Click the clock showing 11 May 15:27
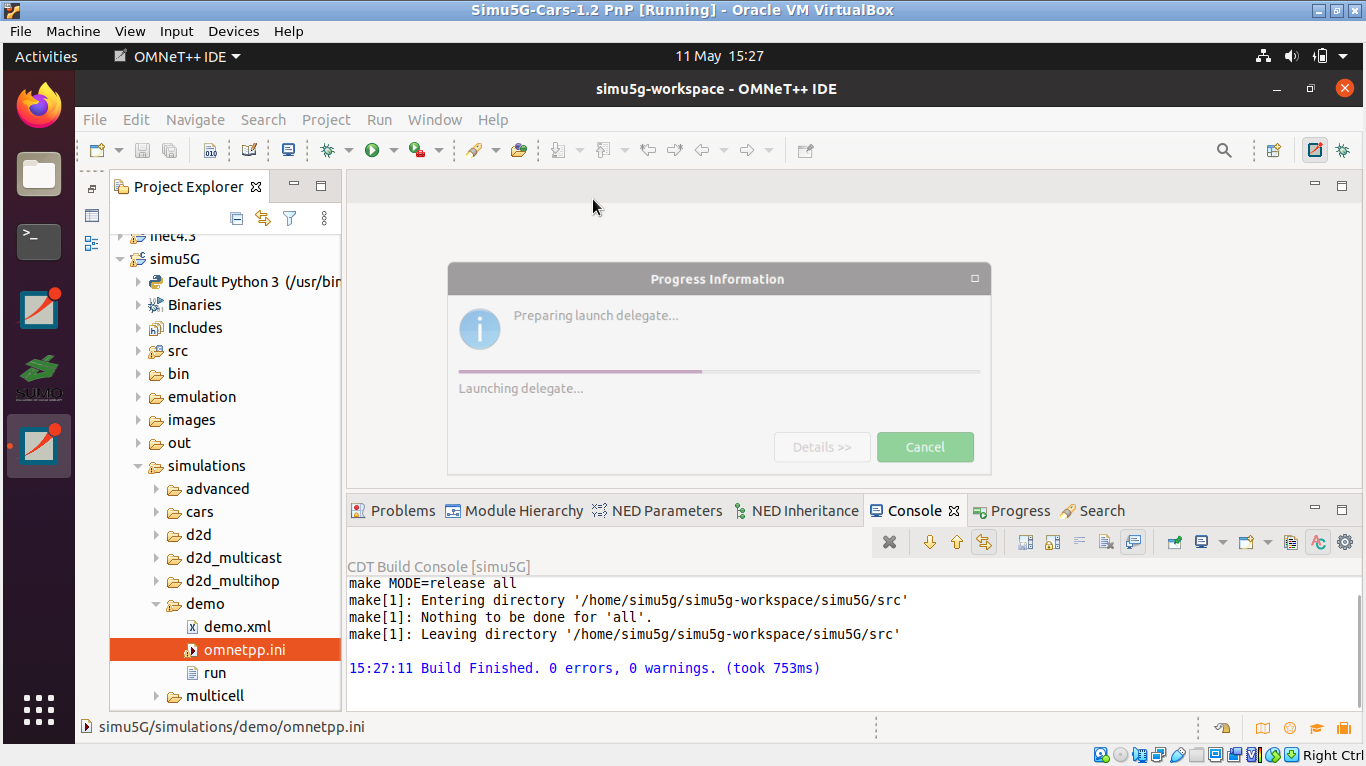This screenshot has width=1366, height=766. [x=719, y=57]
